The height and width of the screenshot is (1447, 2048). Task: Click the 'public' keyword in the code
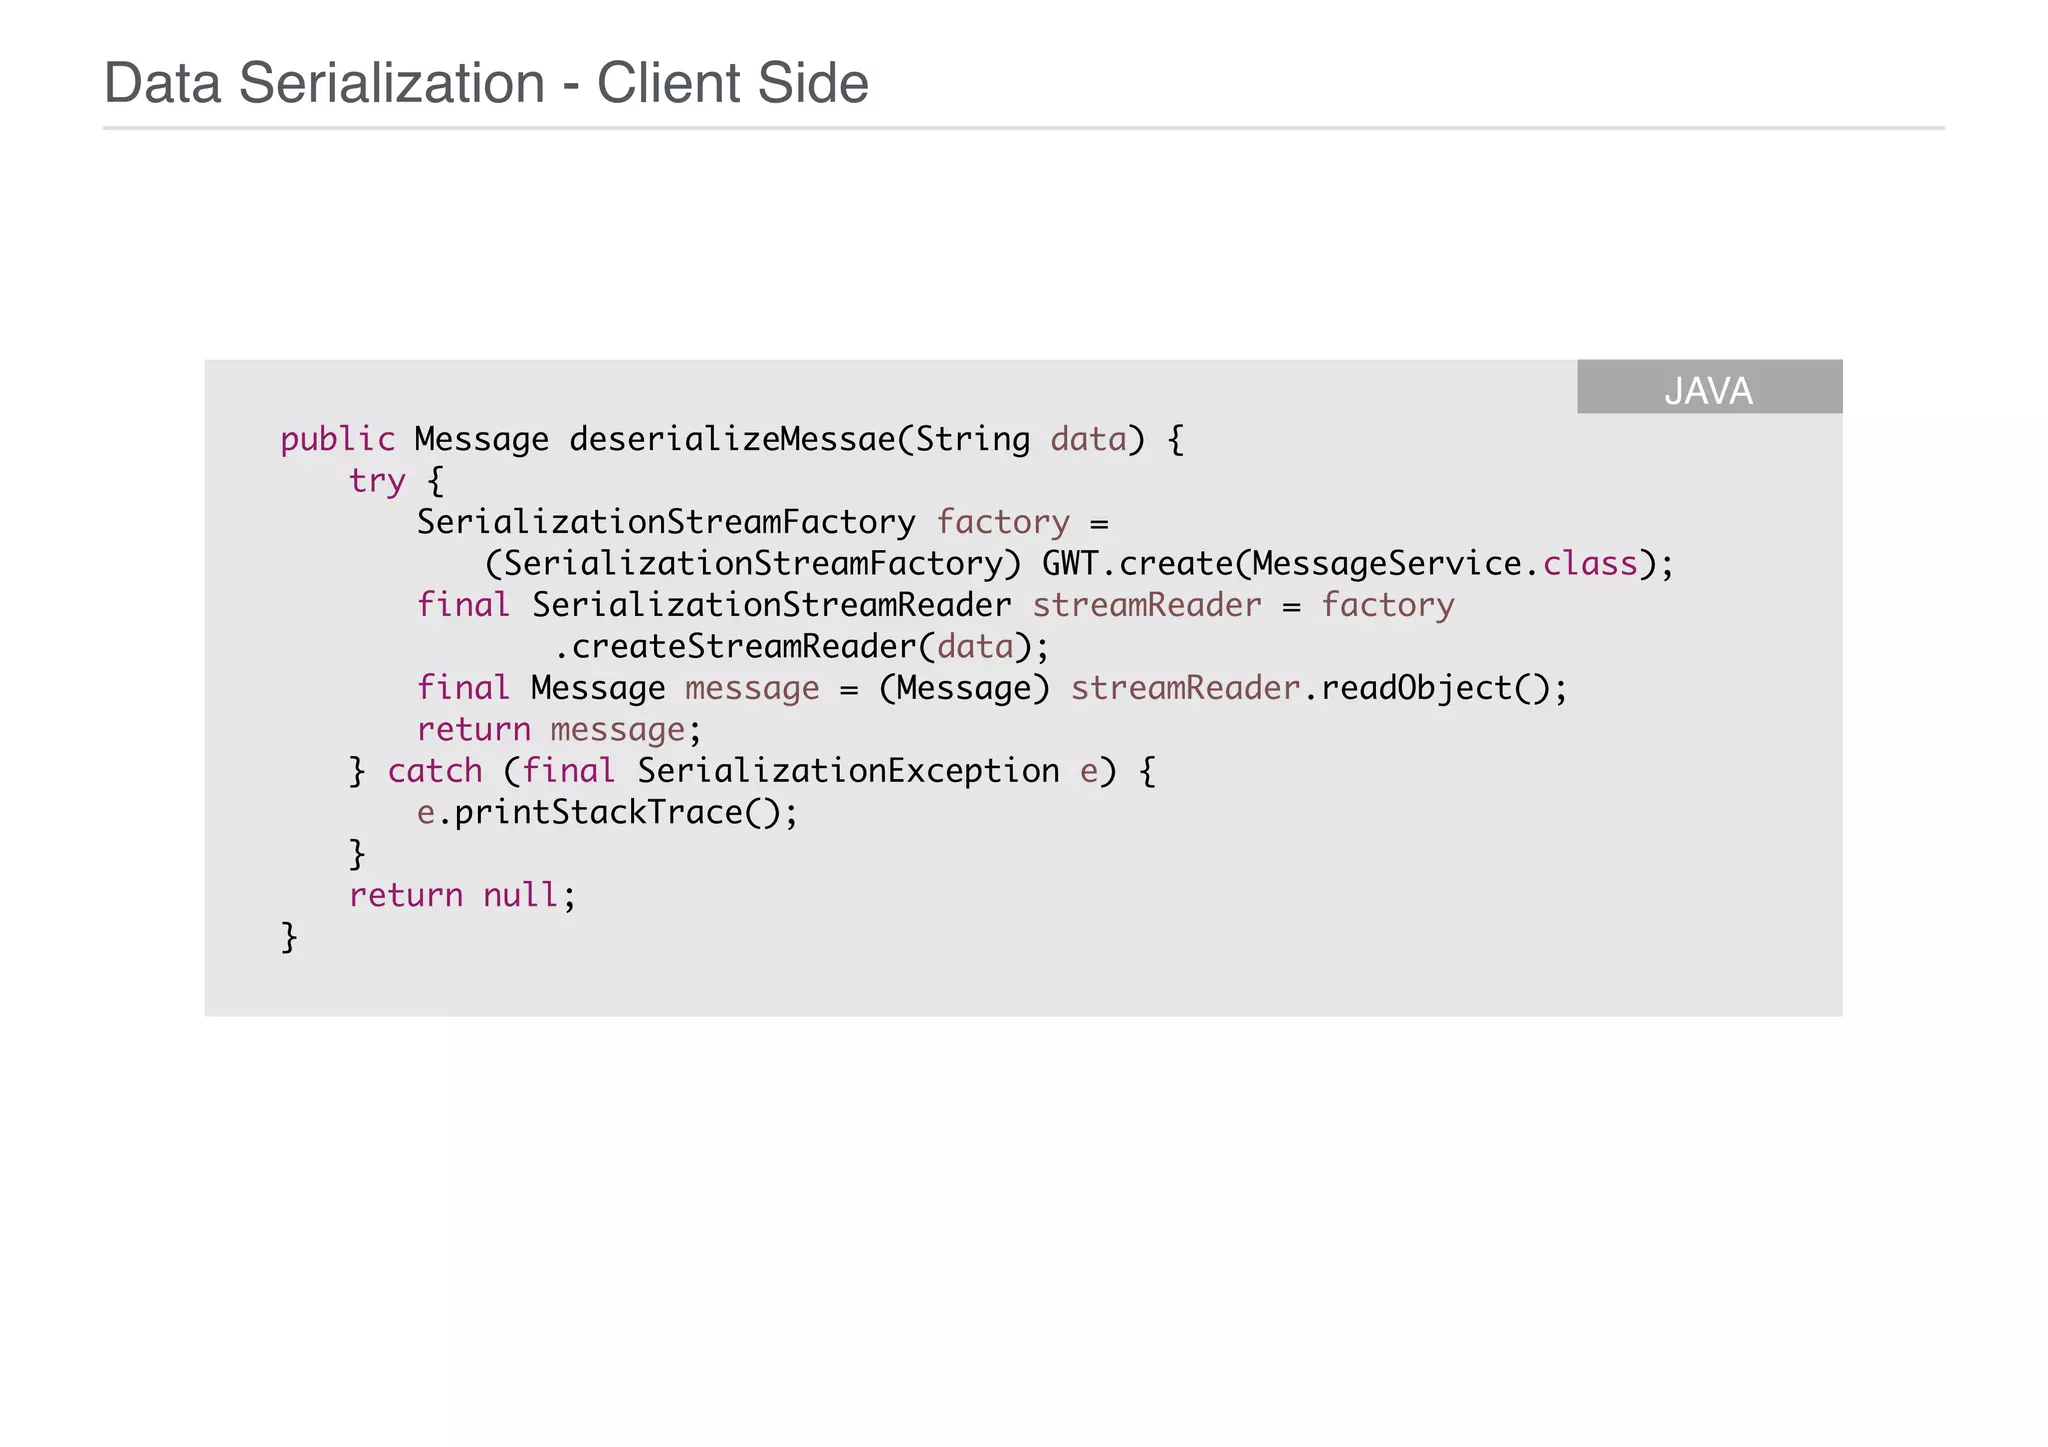338,440
